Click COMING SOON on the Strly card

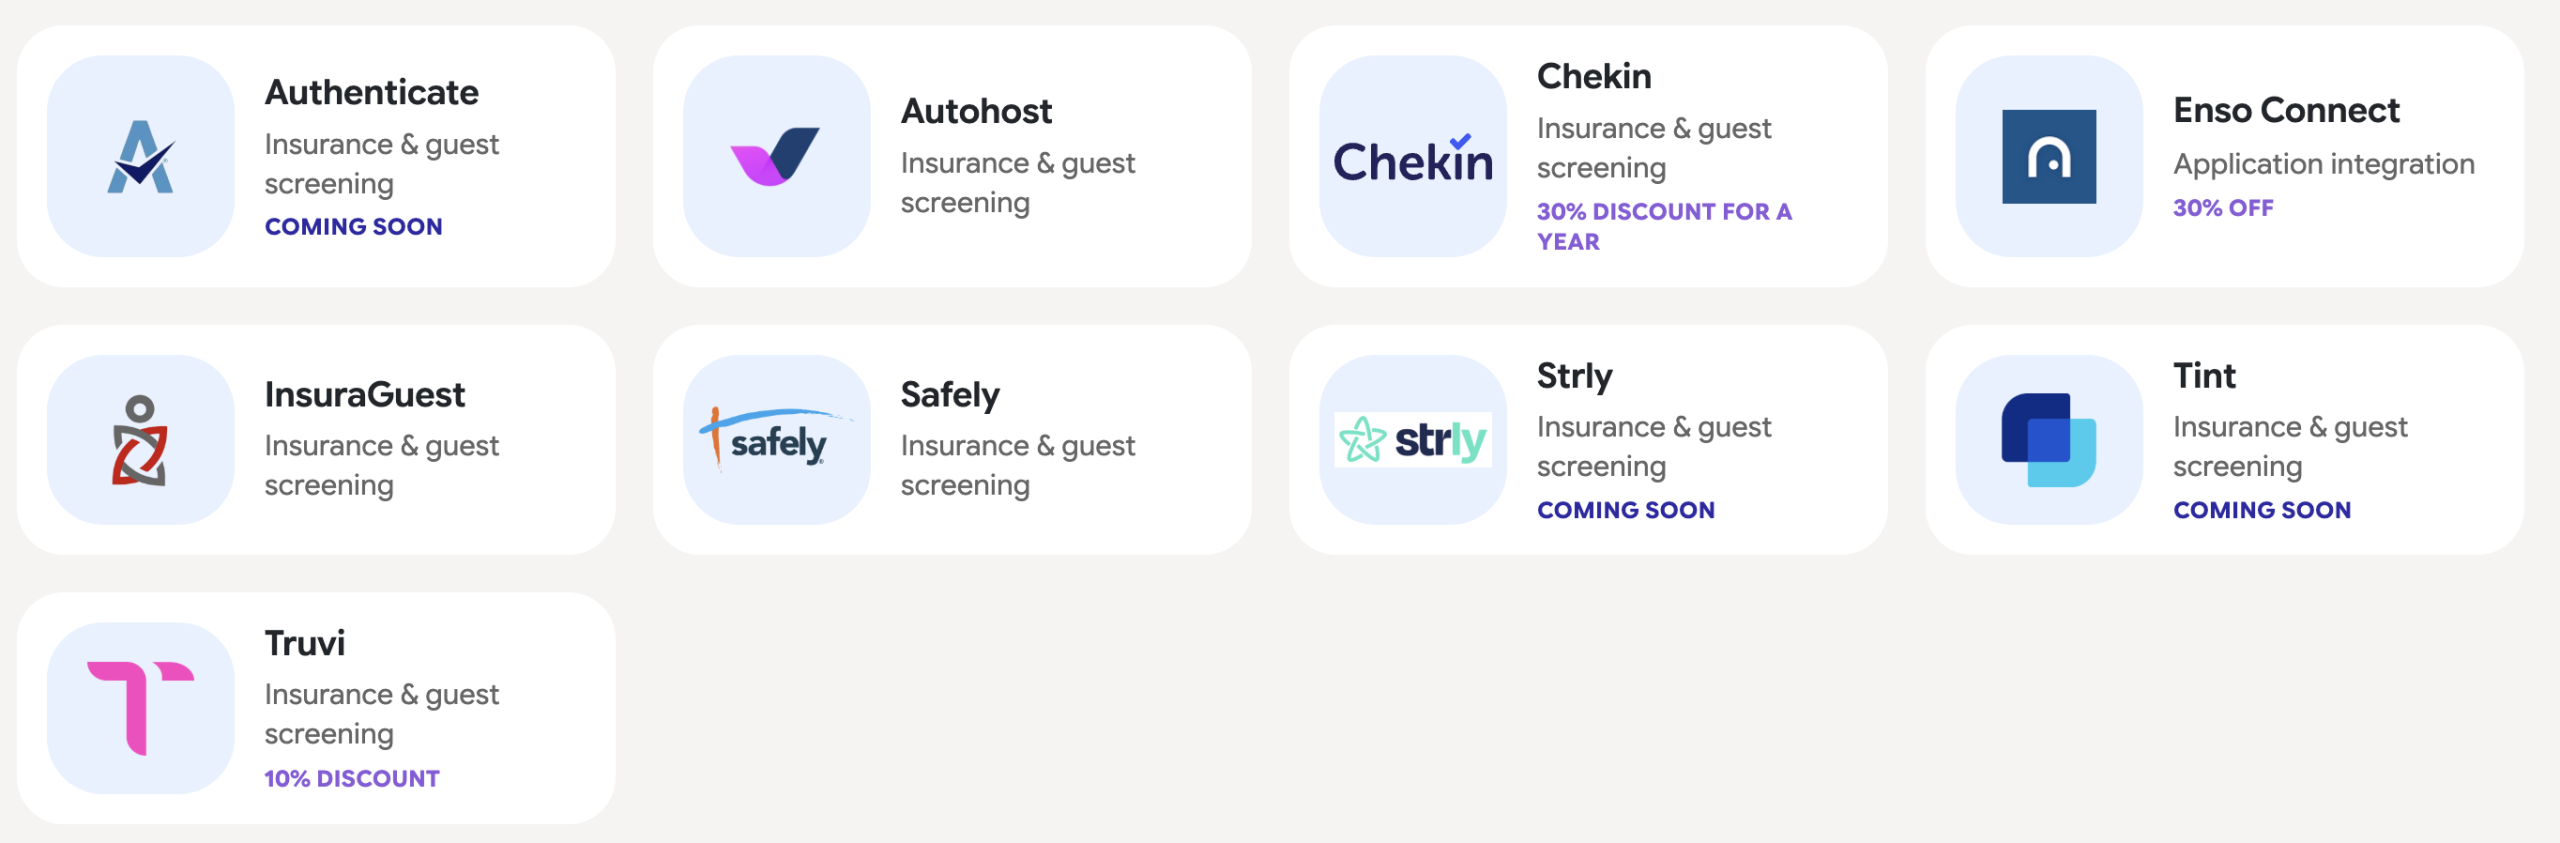point(1625,509)
